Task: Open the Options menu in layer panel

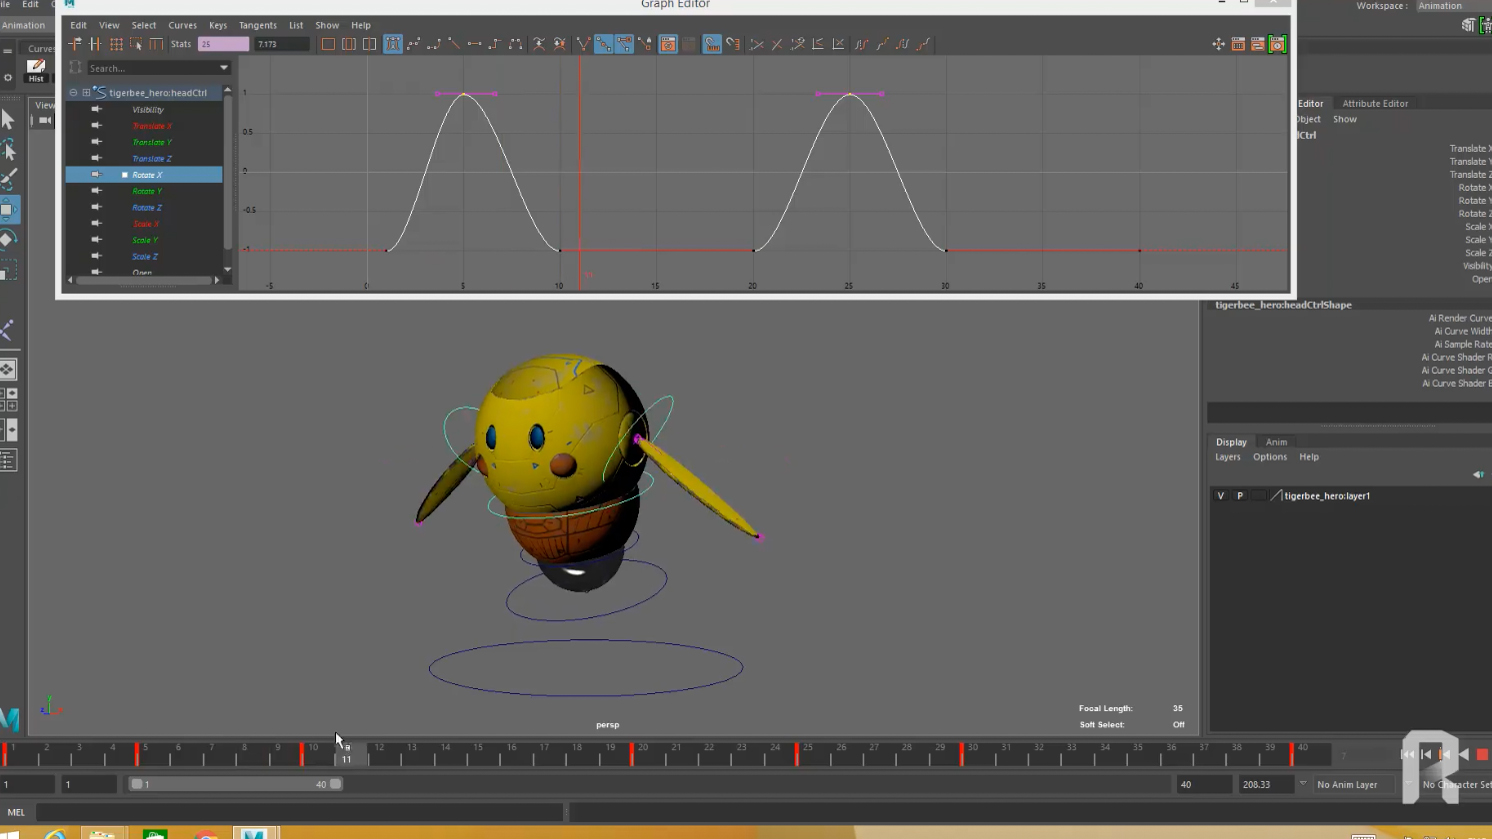Action: point(1269,457)
